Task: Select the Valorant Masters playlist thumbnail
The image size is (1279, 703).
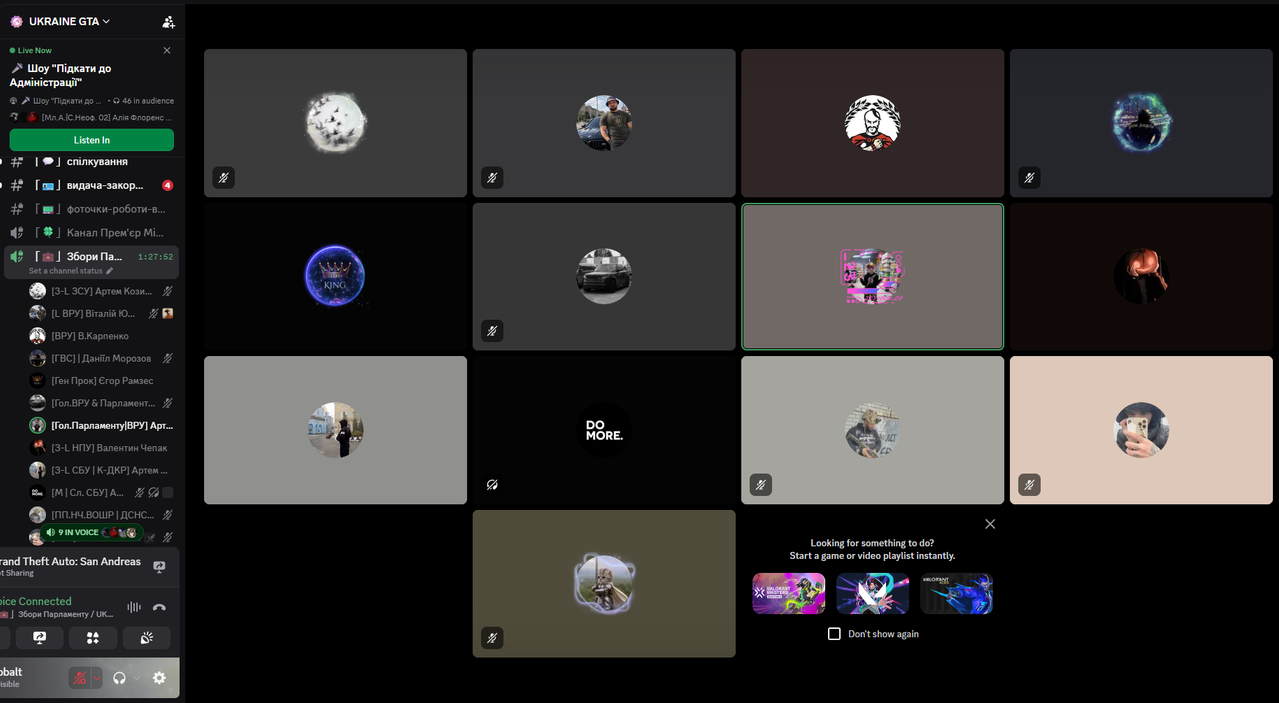Action: click(x=789, y=593)
